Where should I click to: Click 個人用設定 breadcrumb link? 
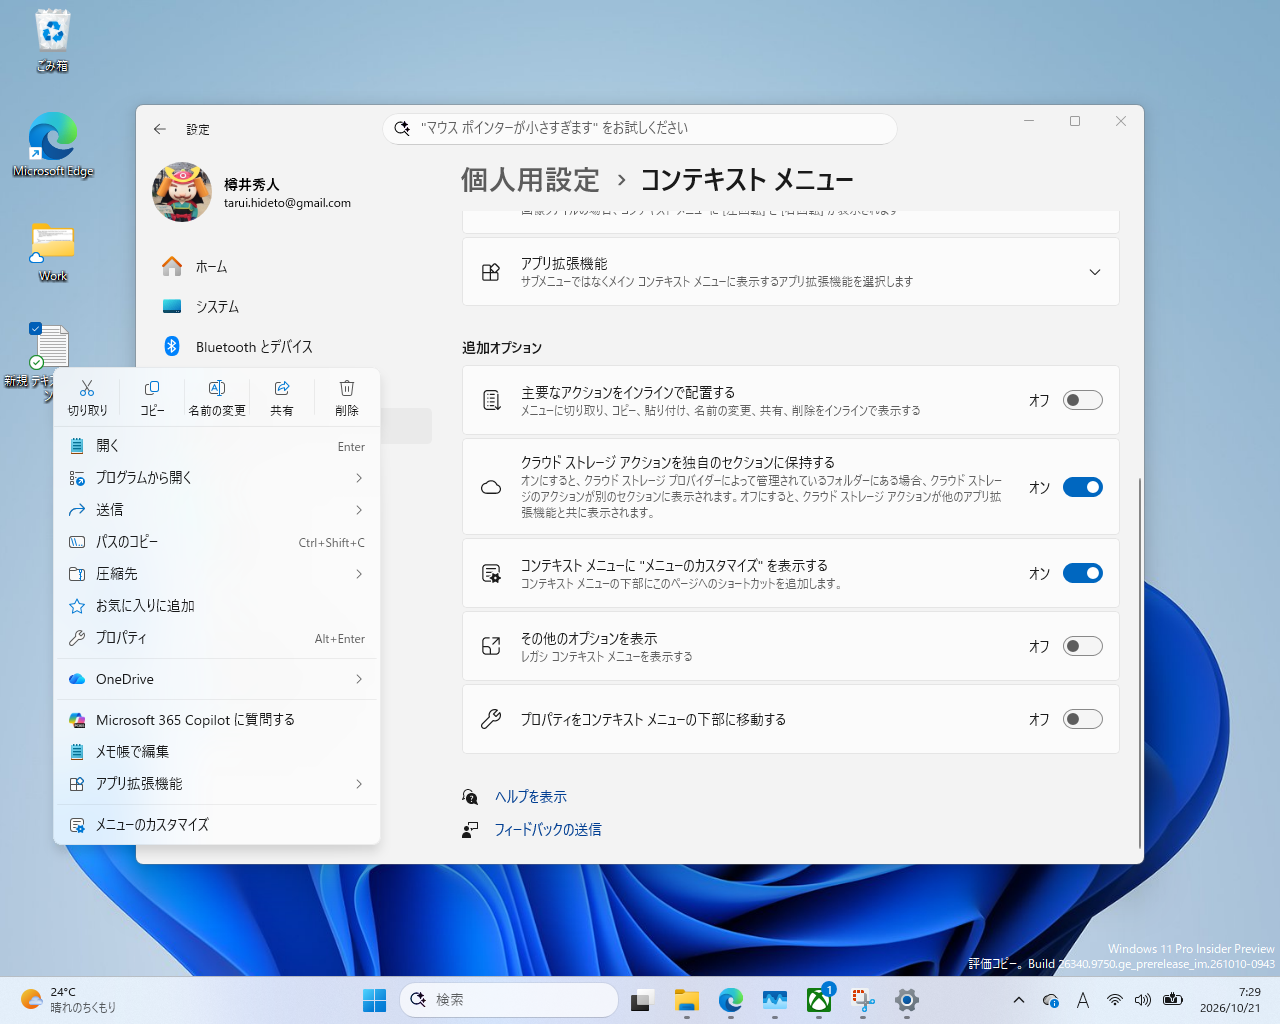(x=530, y=180)
